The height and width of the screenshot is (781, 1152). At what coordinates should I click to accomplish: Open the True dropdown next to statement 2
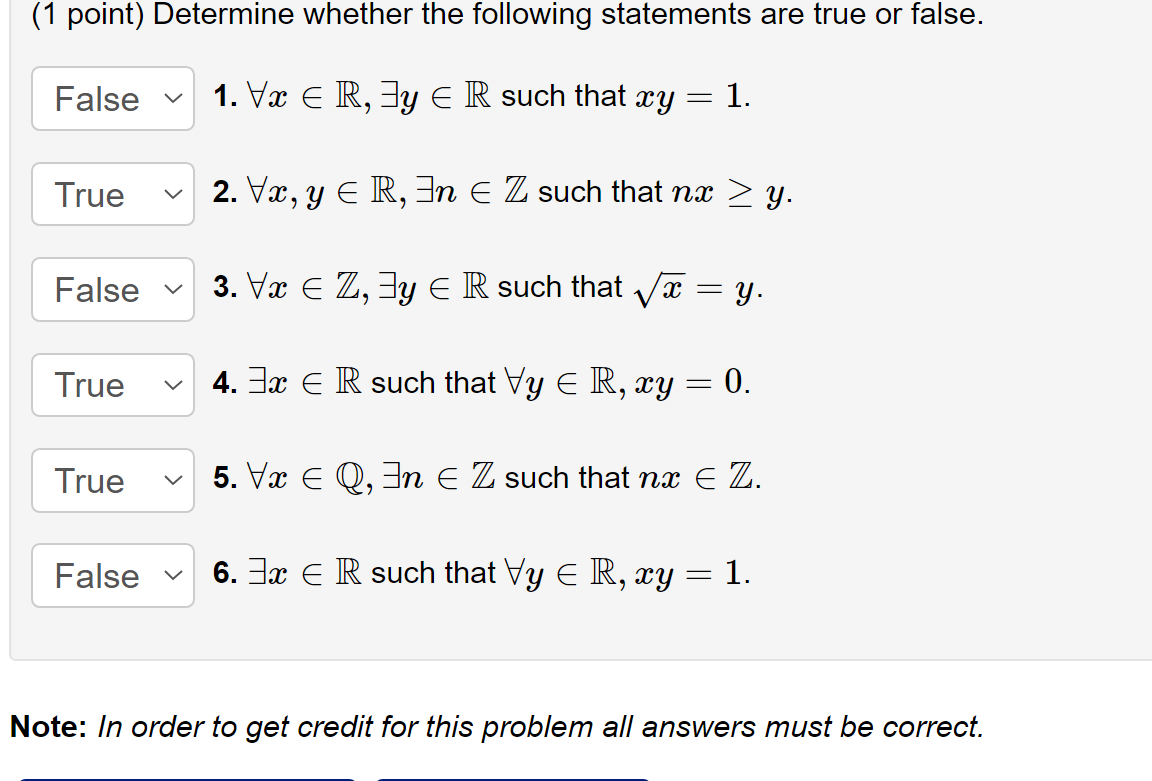coord(112,194)
